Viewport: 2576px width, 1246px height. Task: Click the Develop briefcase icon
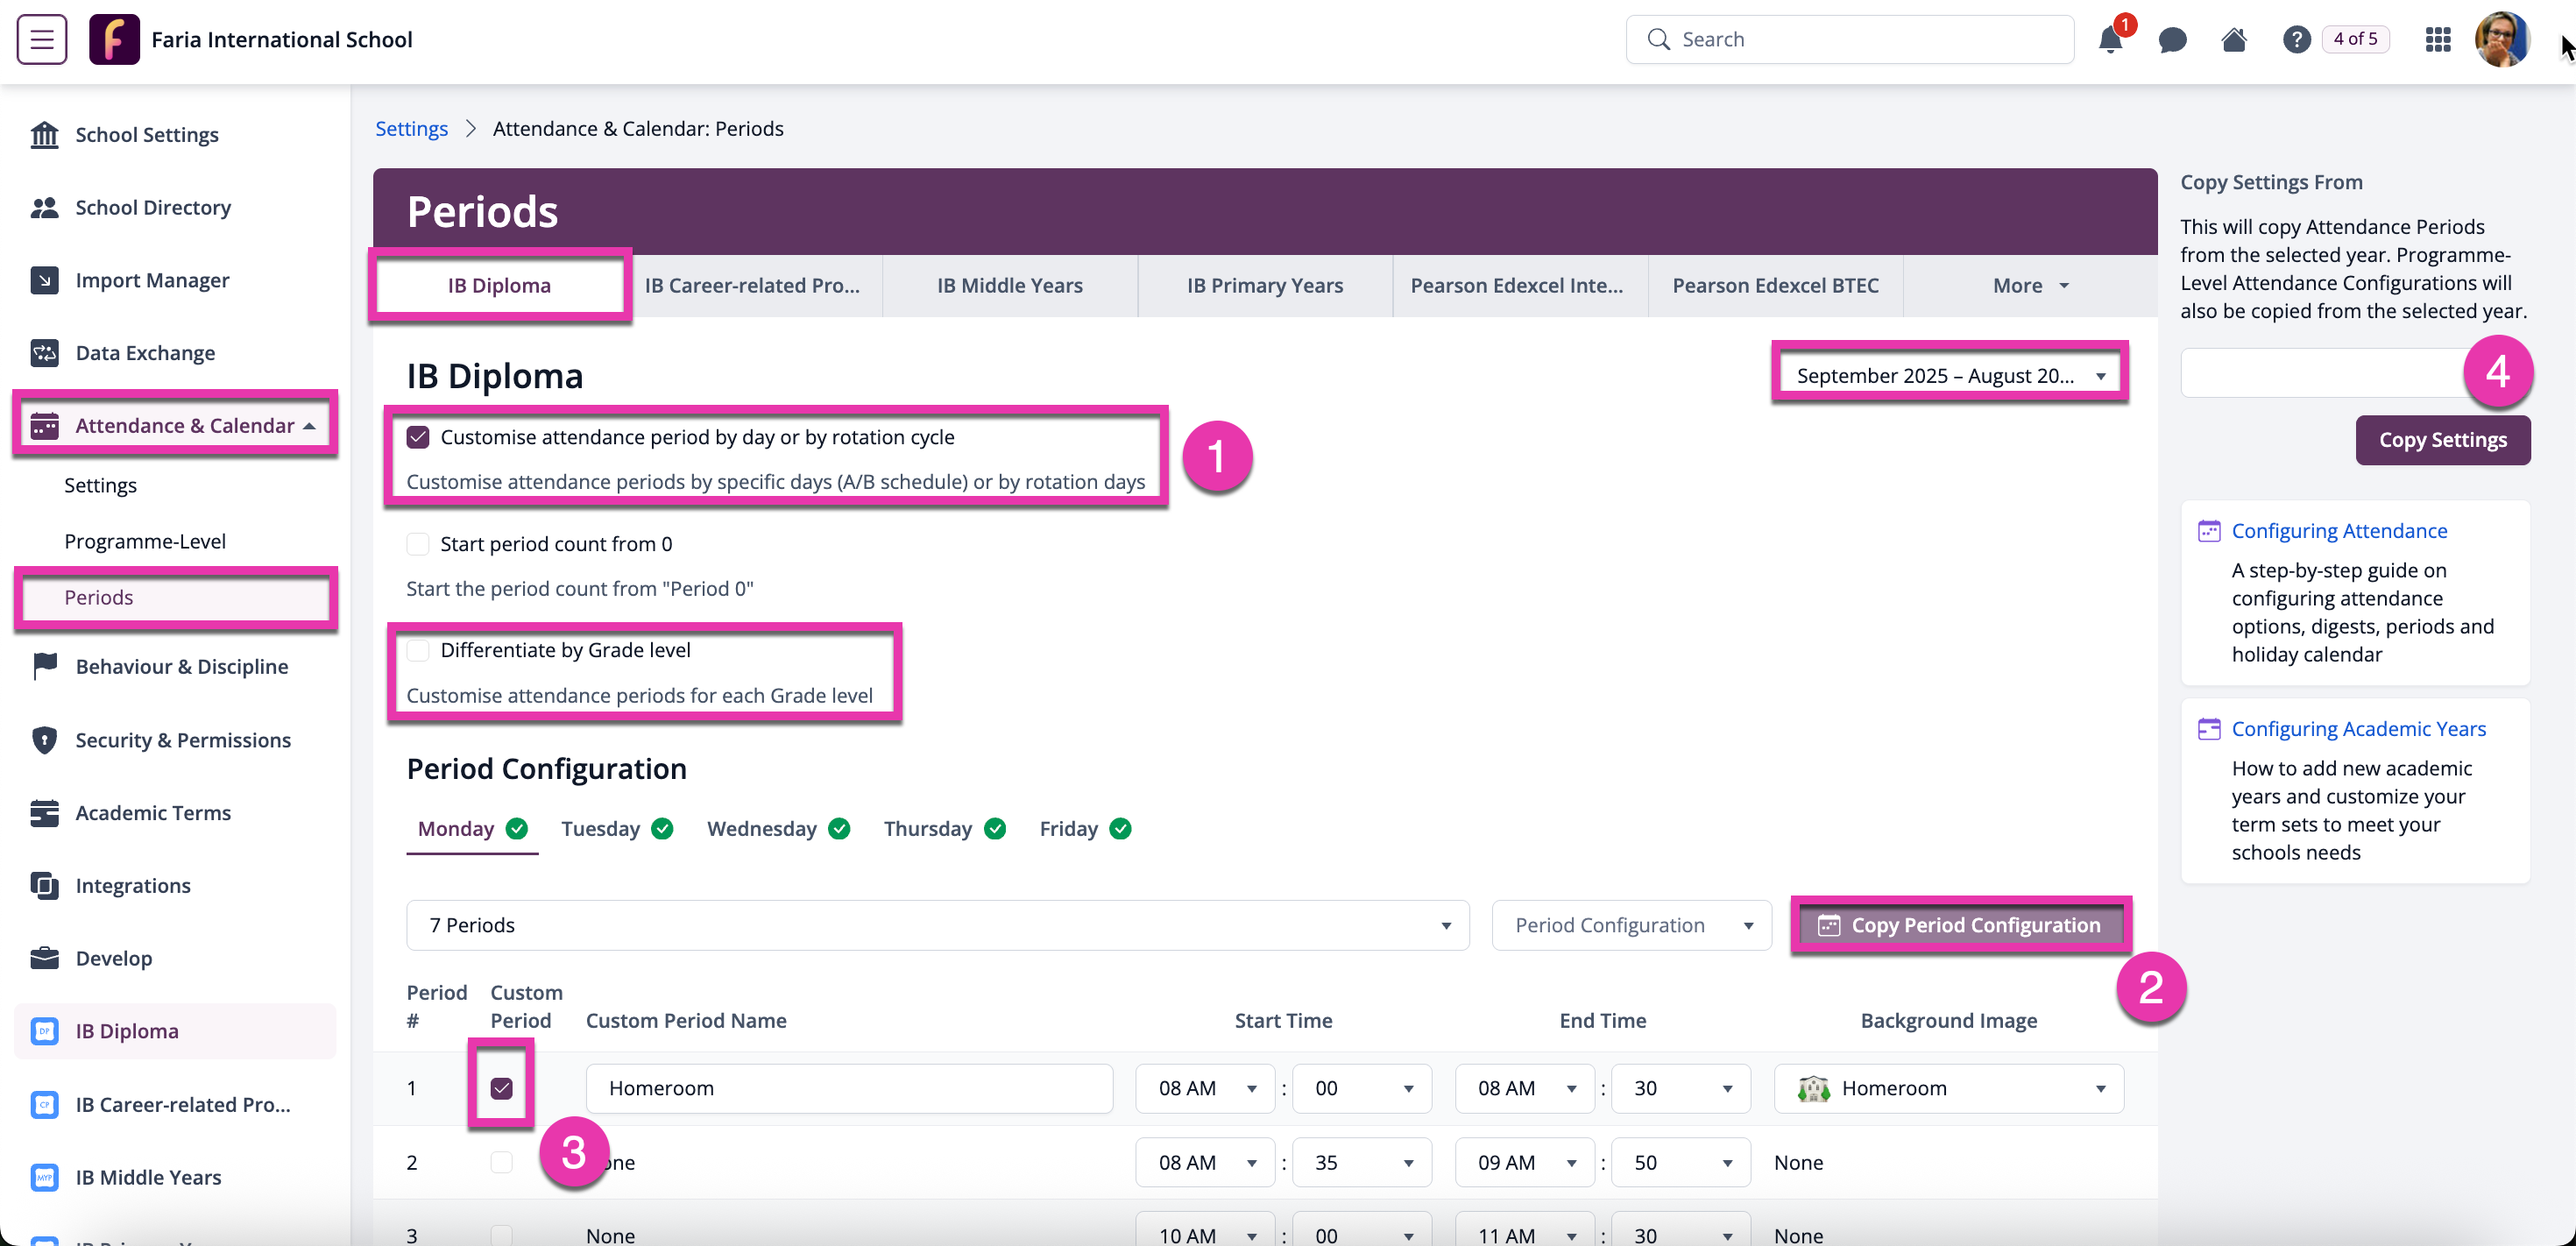click(x=44, y=958)
